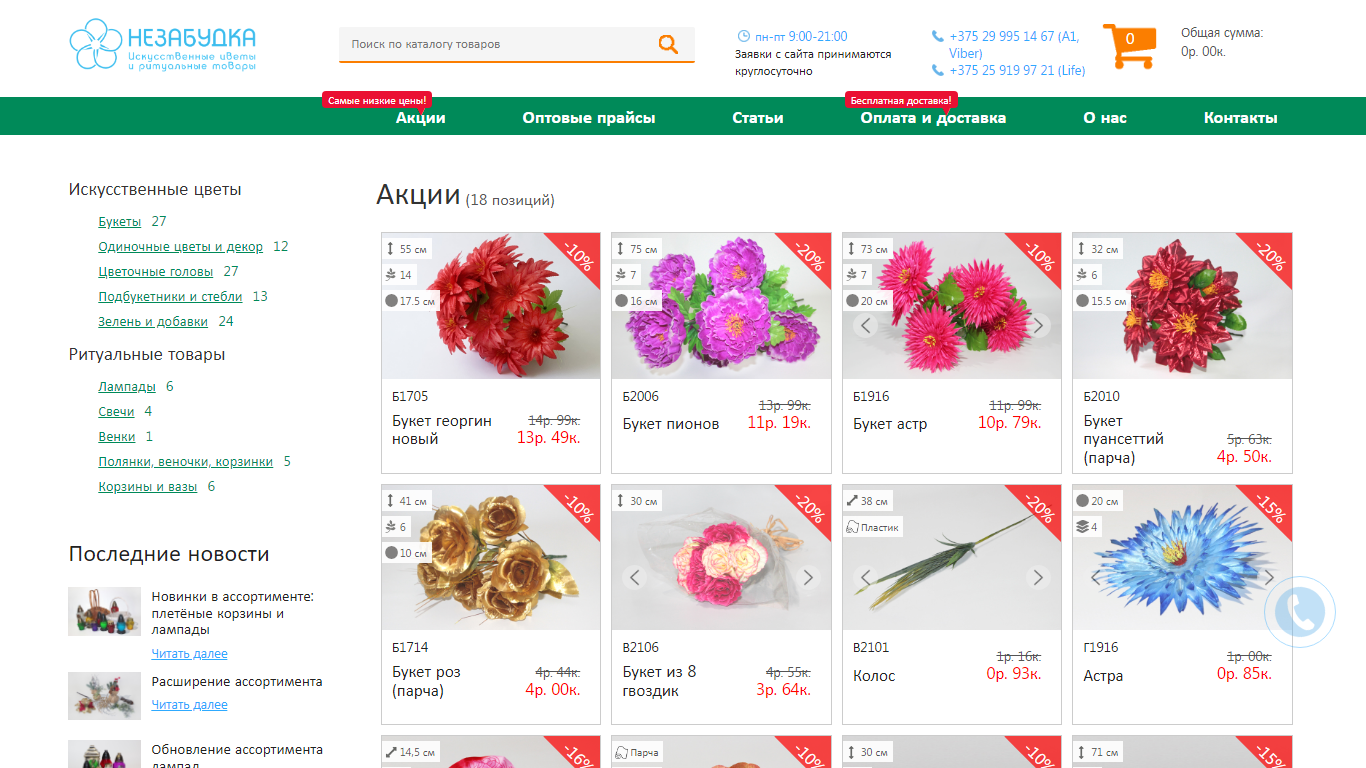Open the Свечи category

point(116,412)
